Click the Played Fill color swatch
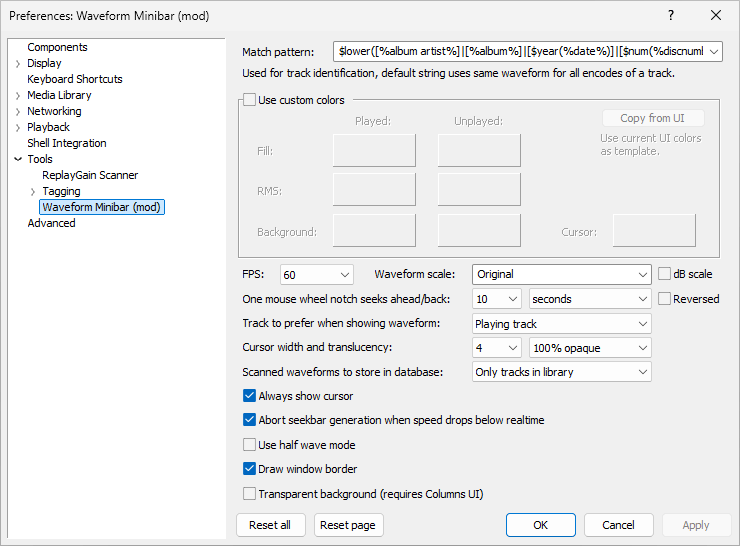This screenshot has height=546, width=740. point(374,150)
